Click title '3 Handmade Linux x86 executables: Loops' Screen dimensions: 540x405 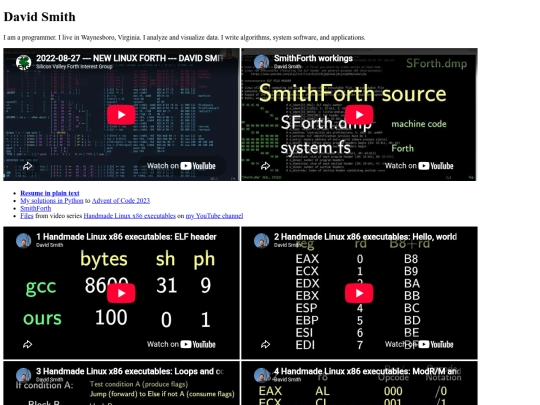(130, 371)
